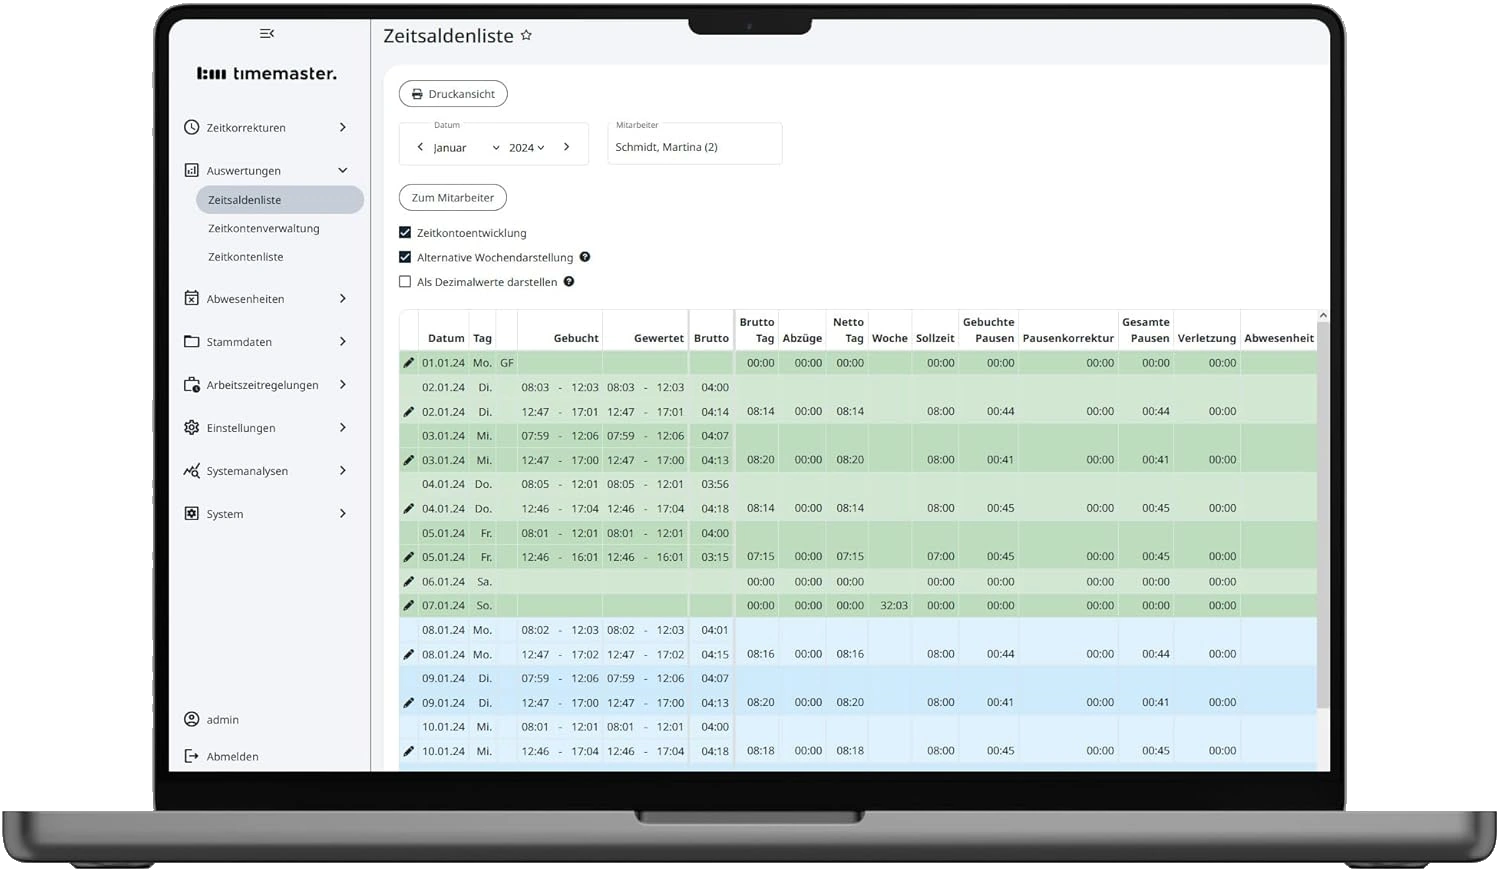
Task: Click the Druckansicht button
Action: tap(453, 94)
